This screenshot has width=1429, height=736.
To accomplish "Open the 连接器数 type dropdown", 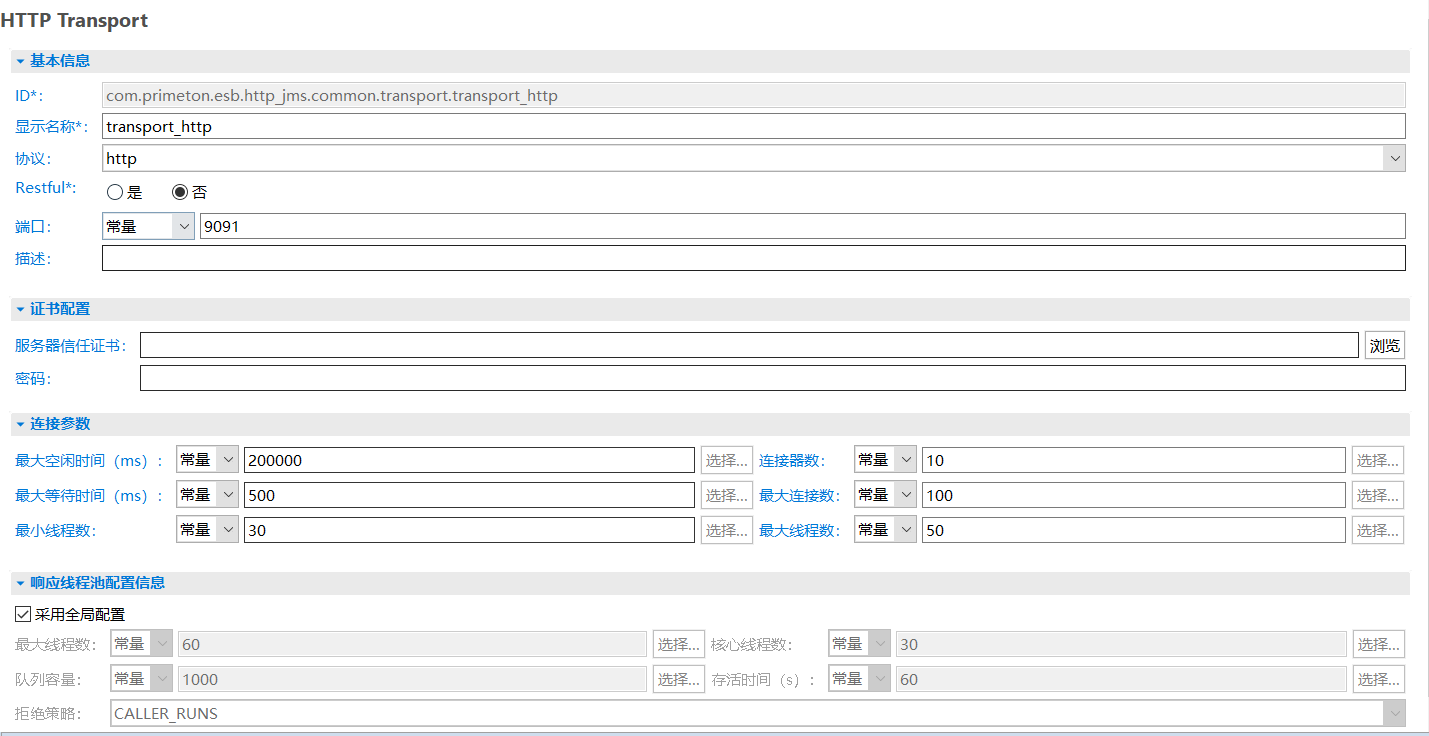I will pyautogui.click(x=885, y=460).
